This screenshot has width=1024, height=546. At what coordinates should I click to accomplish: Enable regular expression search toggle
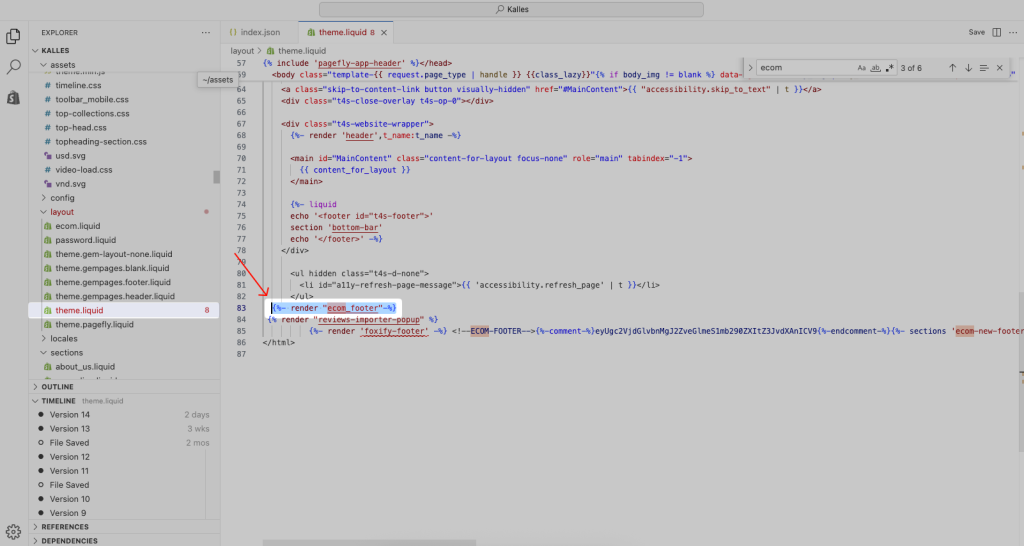click(889, 68)
